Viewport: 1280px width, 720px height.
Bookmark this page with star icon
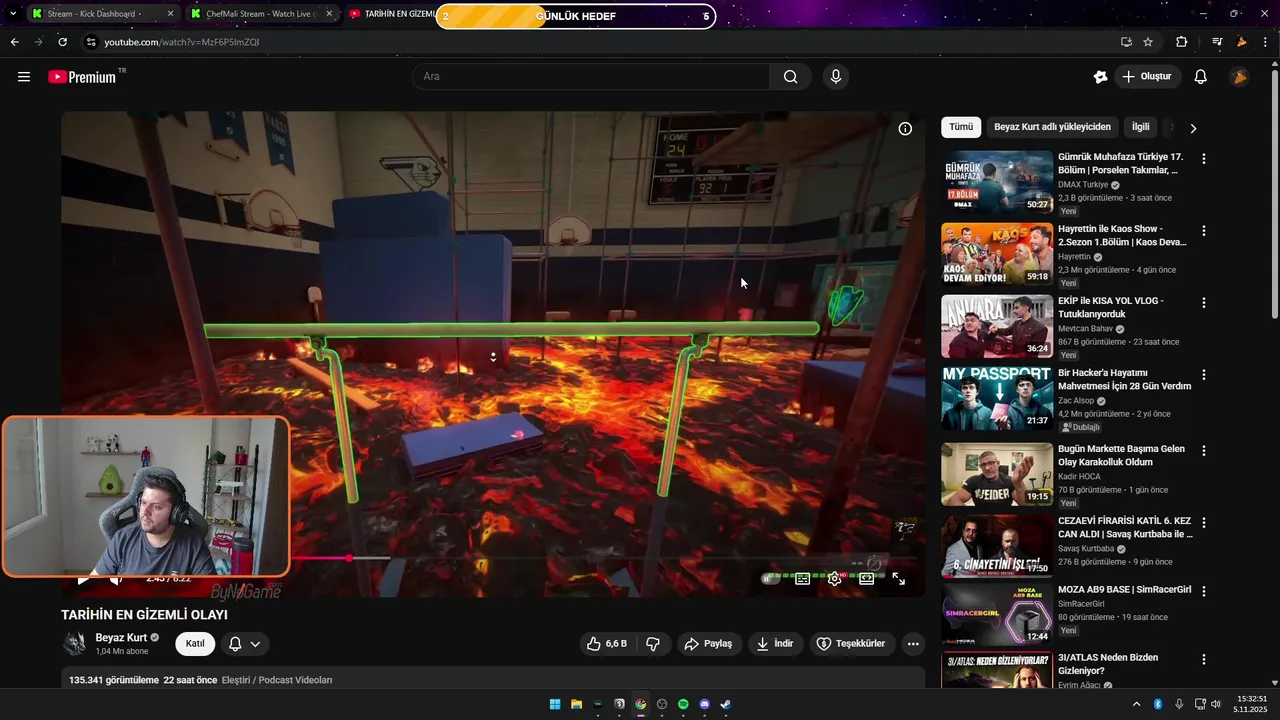point(1148,42)
